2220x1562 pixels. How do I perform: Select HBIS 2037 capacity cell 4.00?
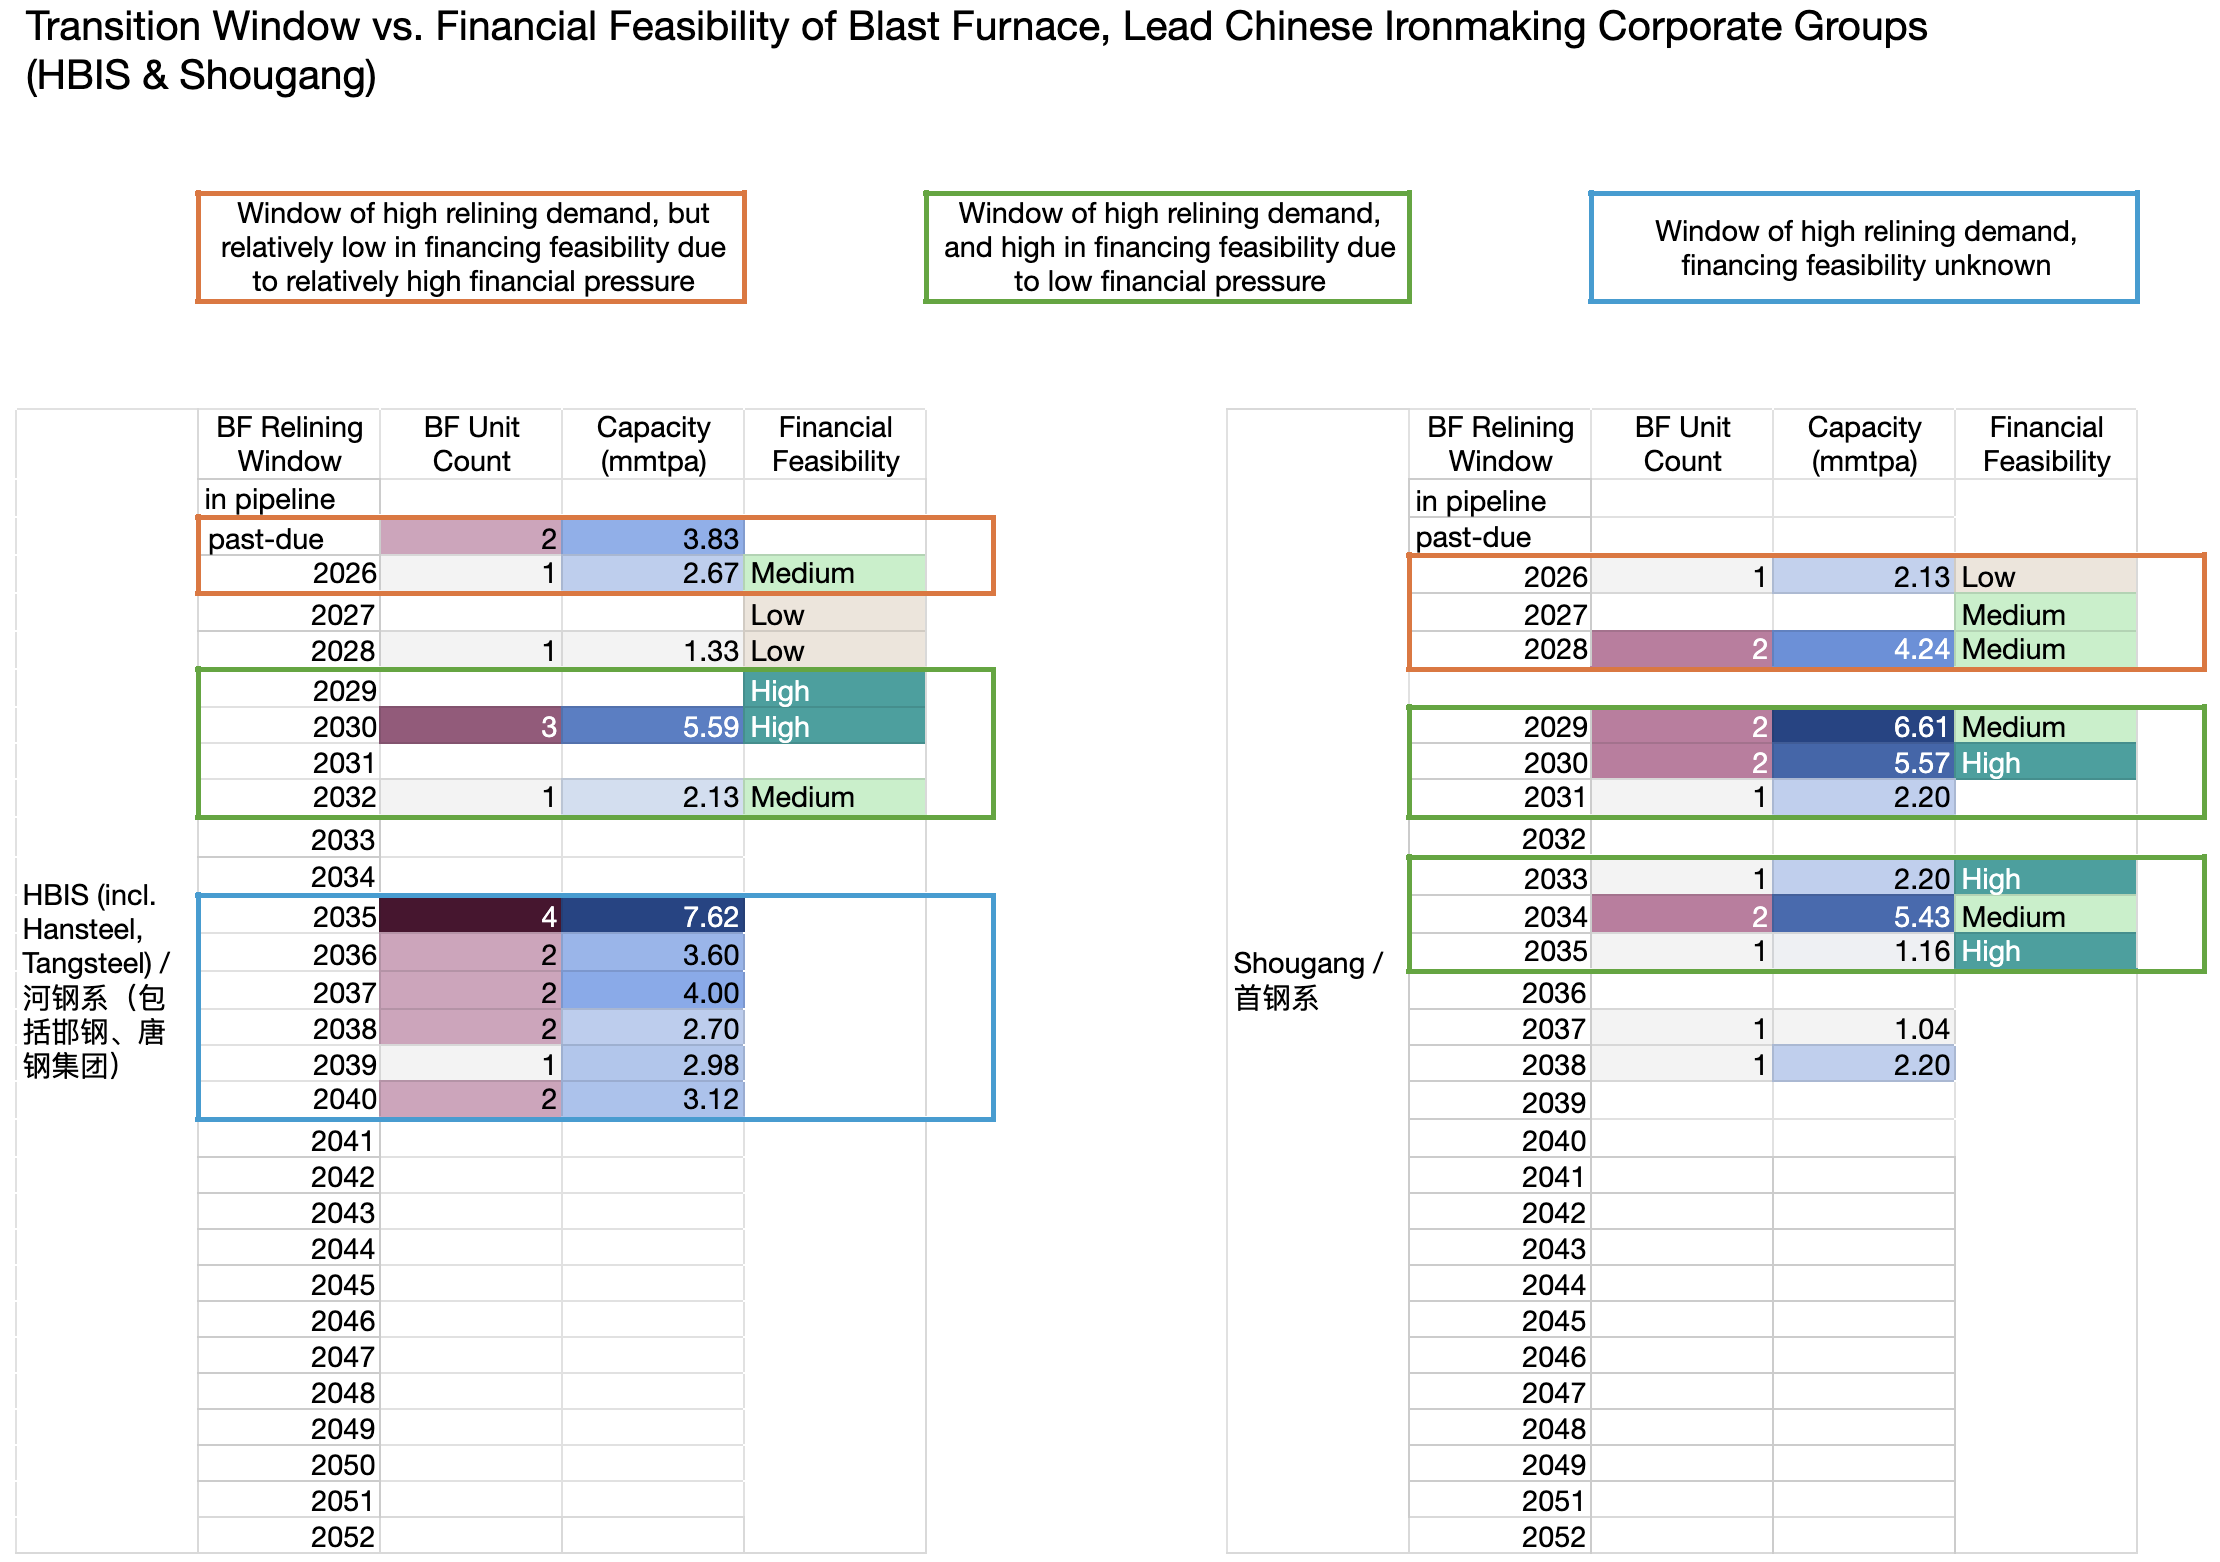653,991
